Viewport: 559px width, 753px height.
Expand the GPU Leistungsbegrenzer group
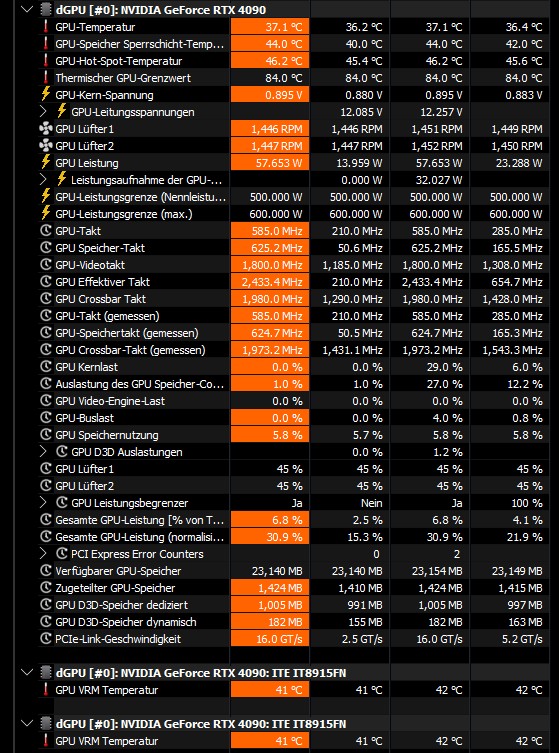(43, 503)
